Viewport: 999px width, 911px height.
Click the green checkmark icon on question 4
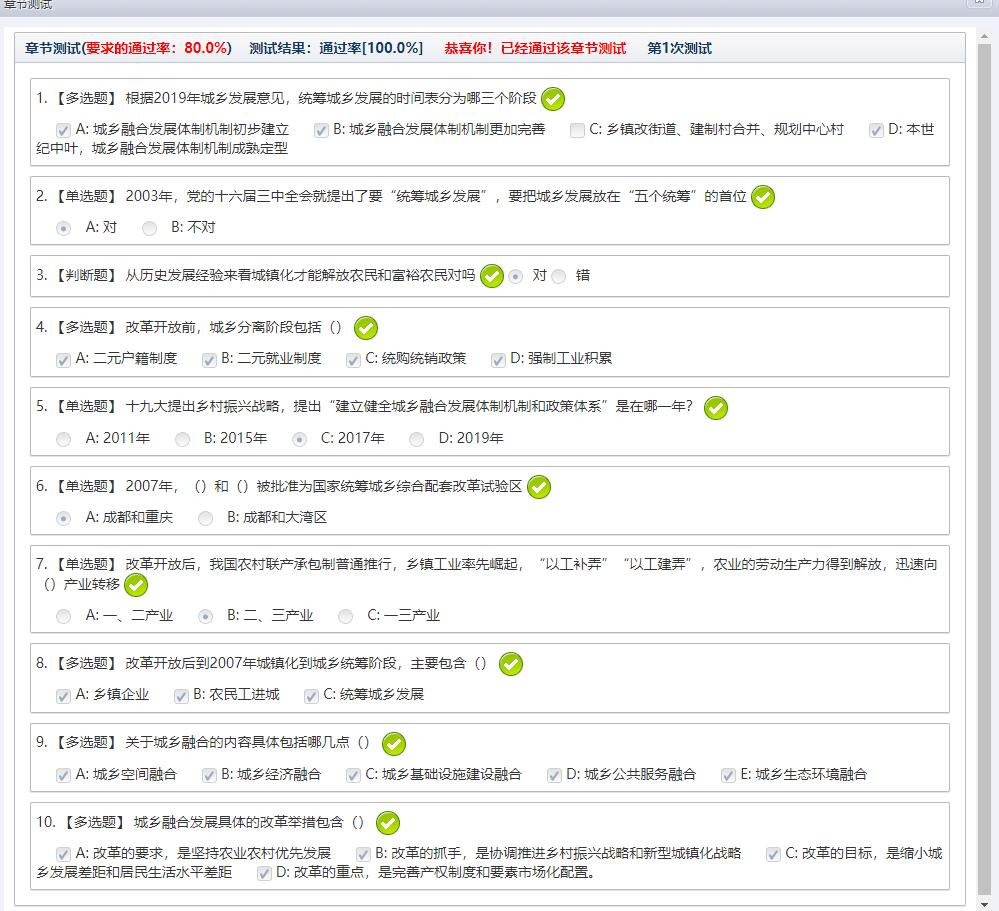tap(366, 328)
